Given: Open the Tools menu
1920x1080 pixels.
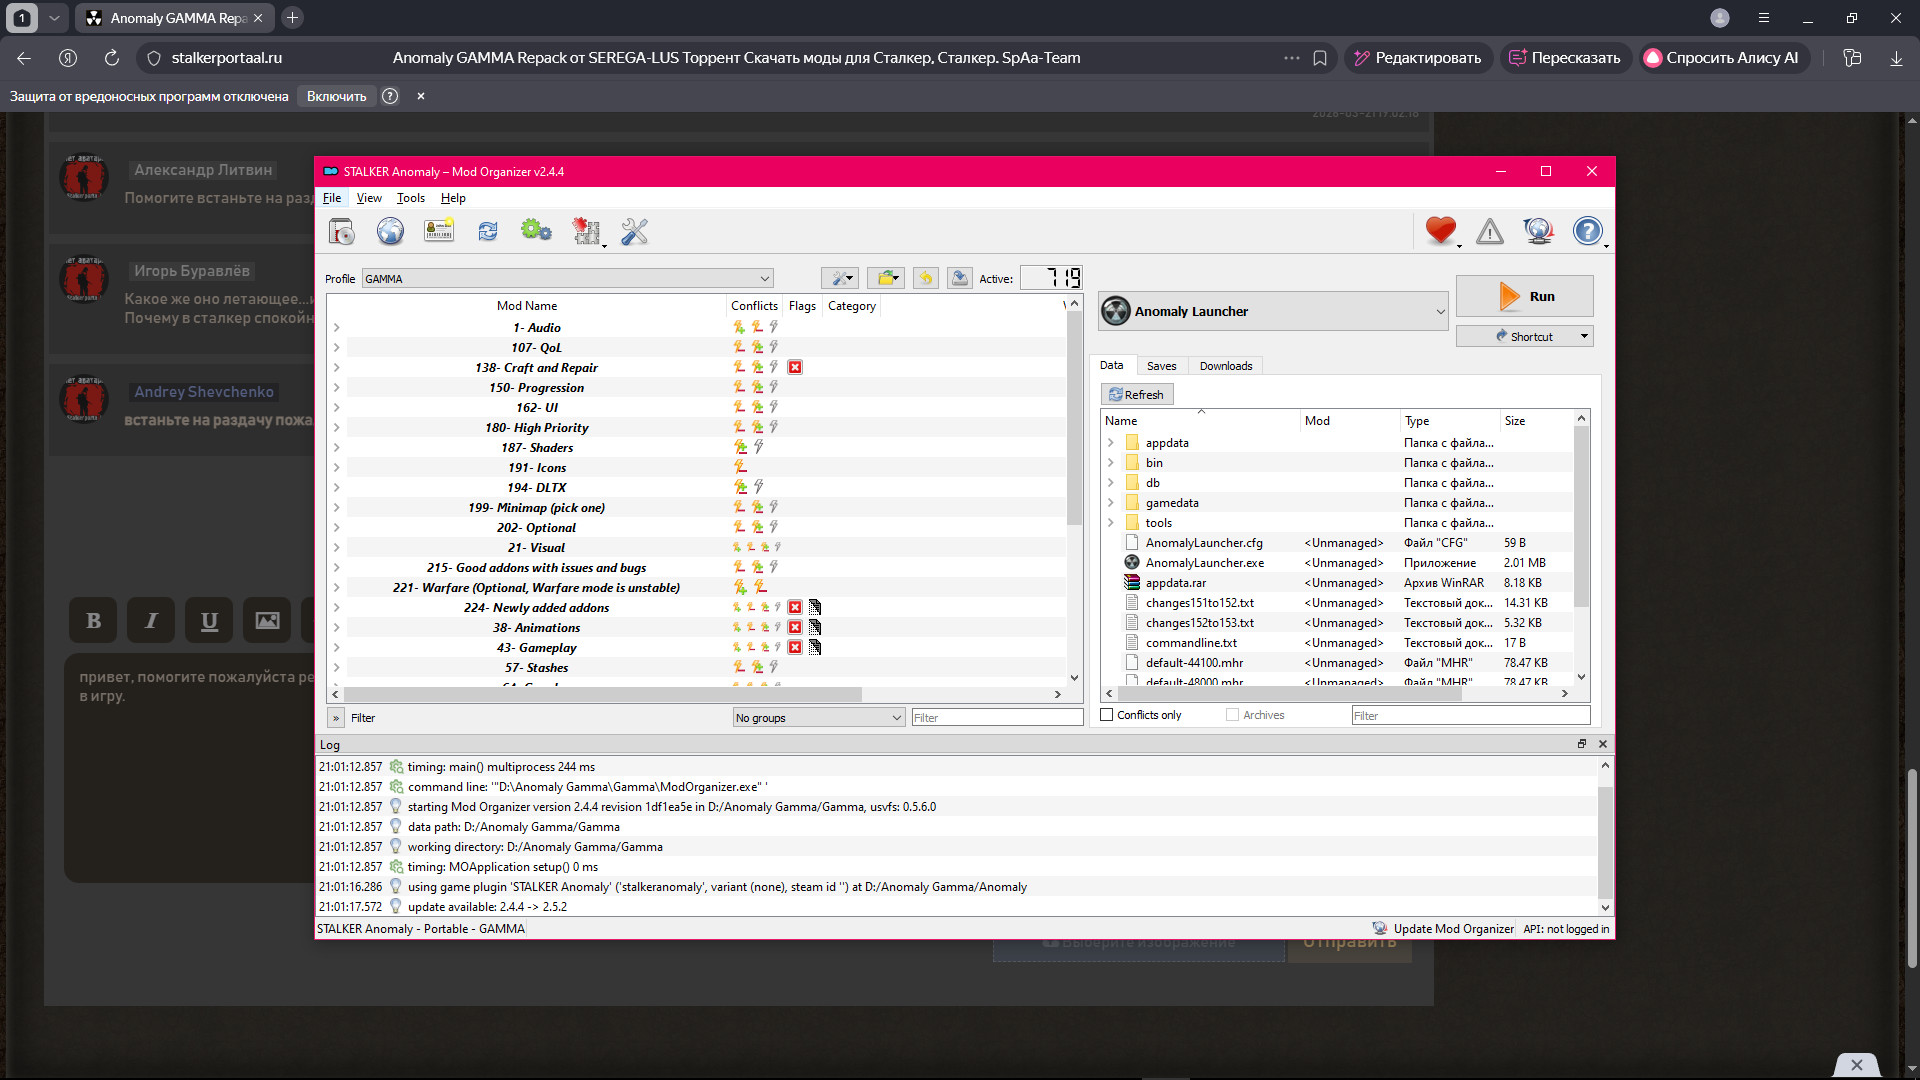Looking at the screenshot, I should tap(410, 198).
